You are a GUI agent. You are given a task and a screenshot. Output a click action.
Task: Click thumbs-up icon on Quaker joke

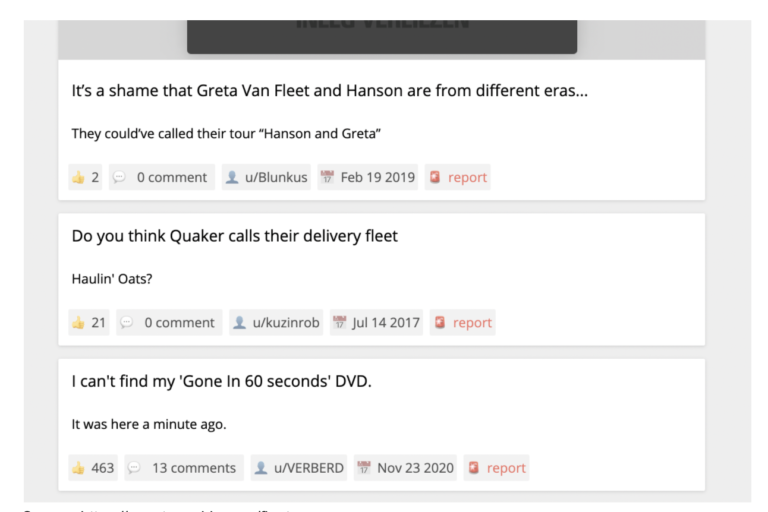pyautogui.click(x=78, y=323)
